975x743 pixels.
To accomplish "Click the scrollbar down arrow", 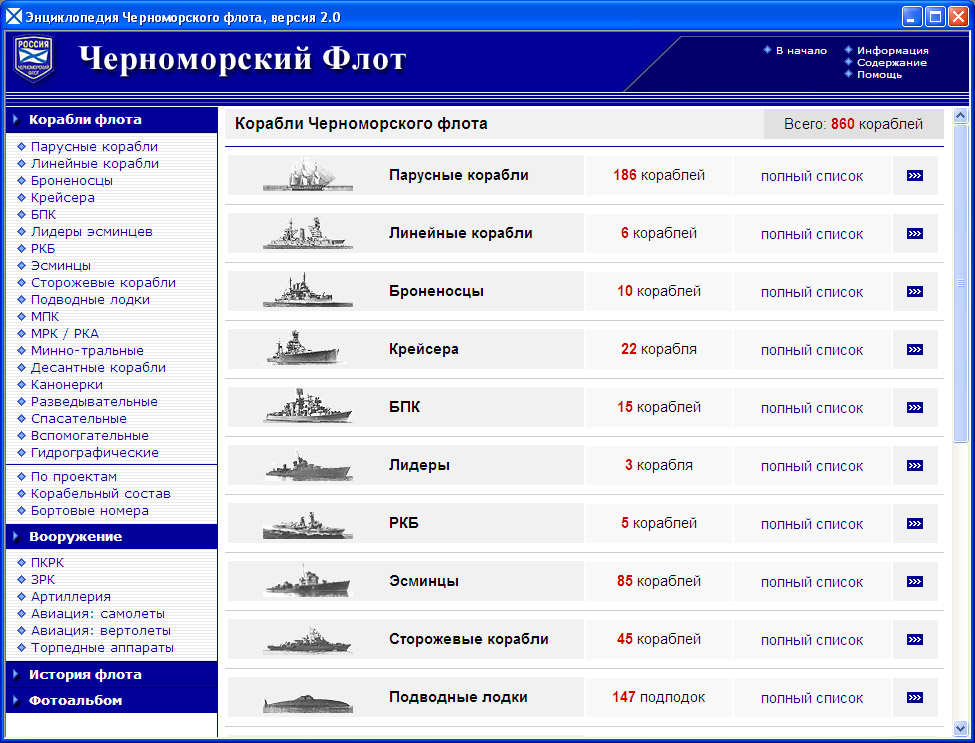I will pyautogui.click(x=961, y=727).
